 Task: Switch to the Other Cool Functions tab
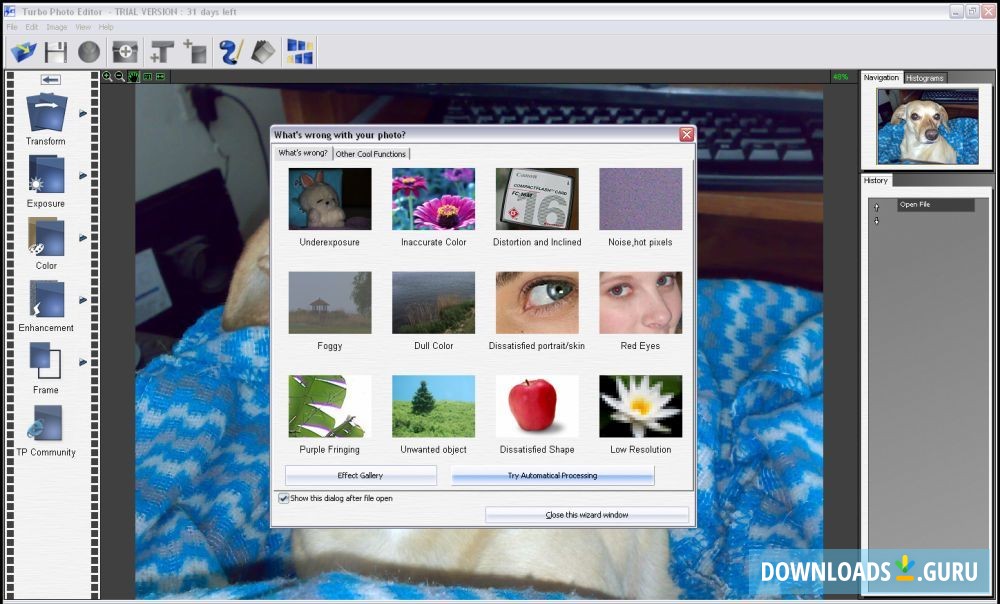(x=371, y=154)
